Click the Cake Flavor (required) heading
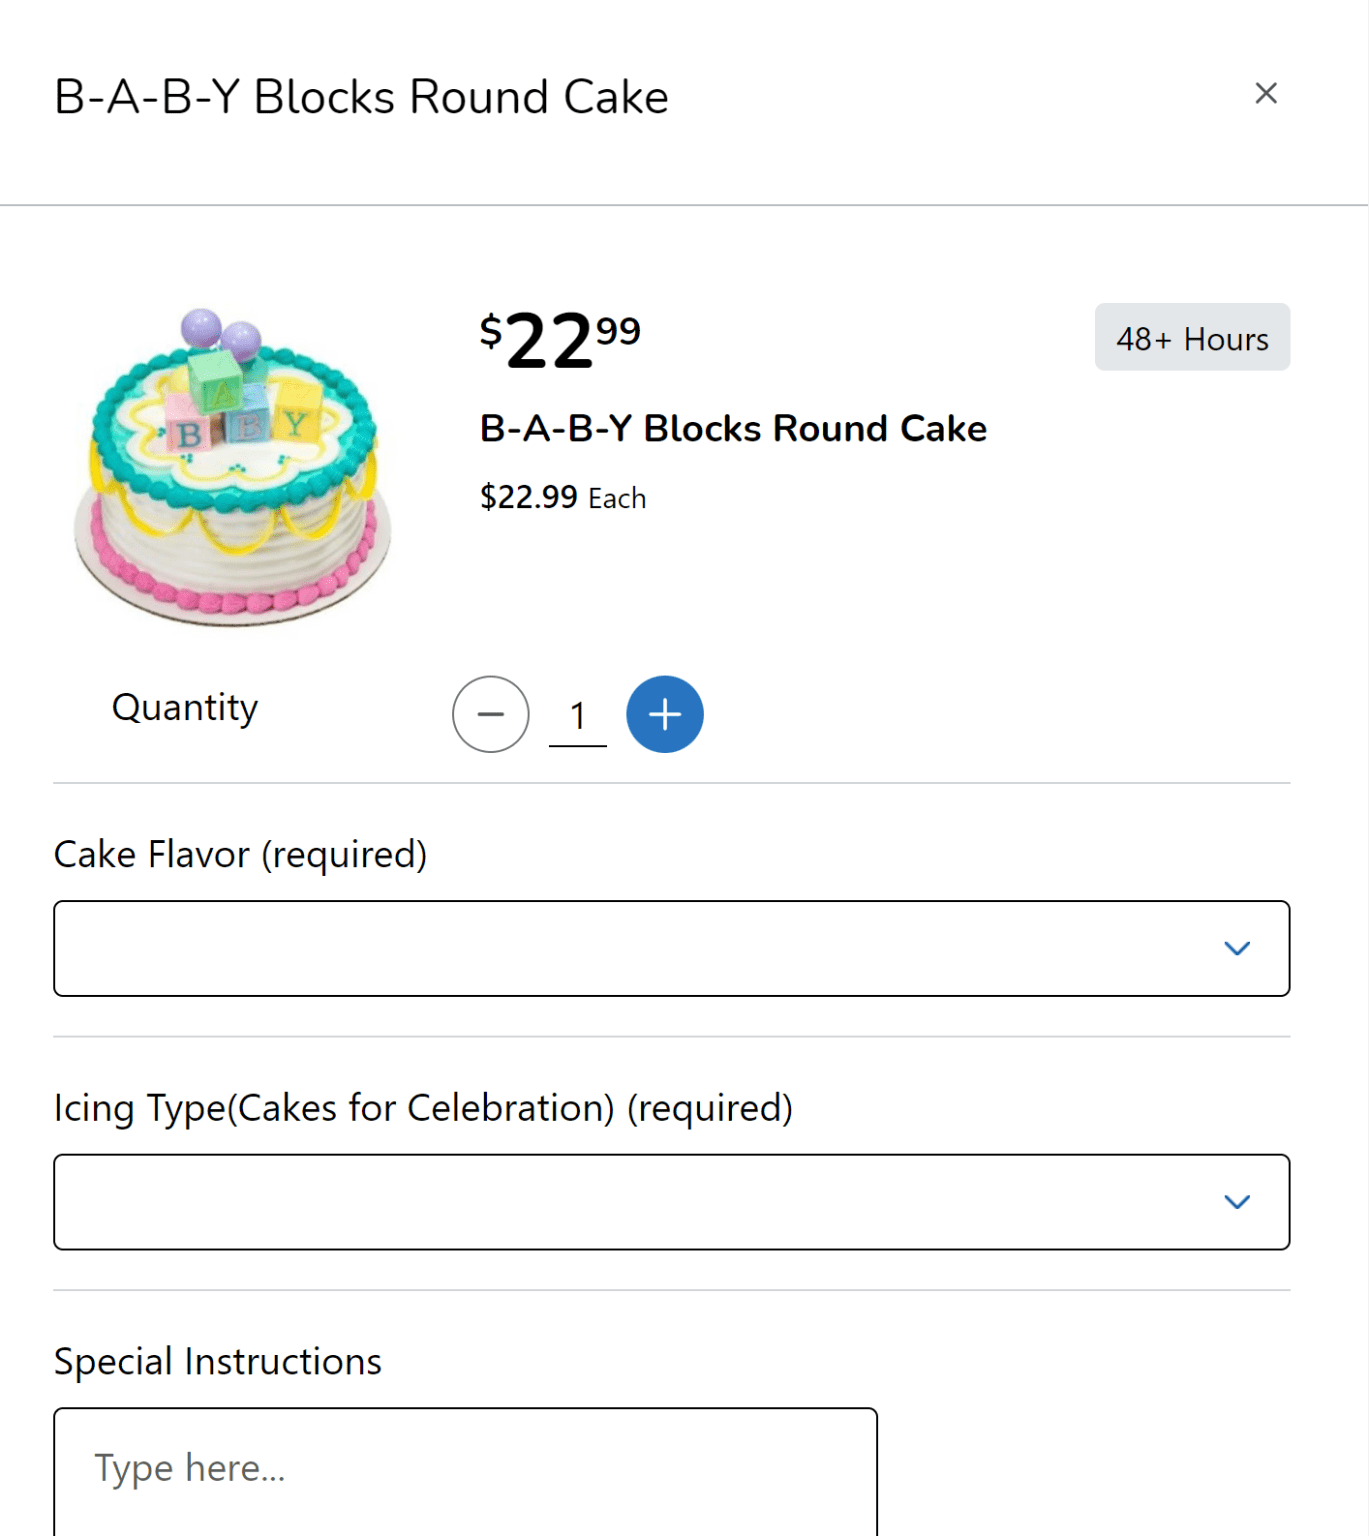 click(239, 855)
